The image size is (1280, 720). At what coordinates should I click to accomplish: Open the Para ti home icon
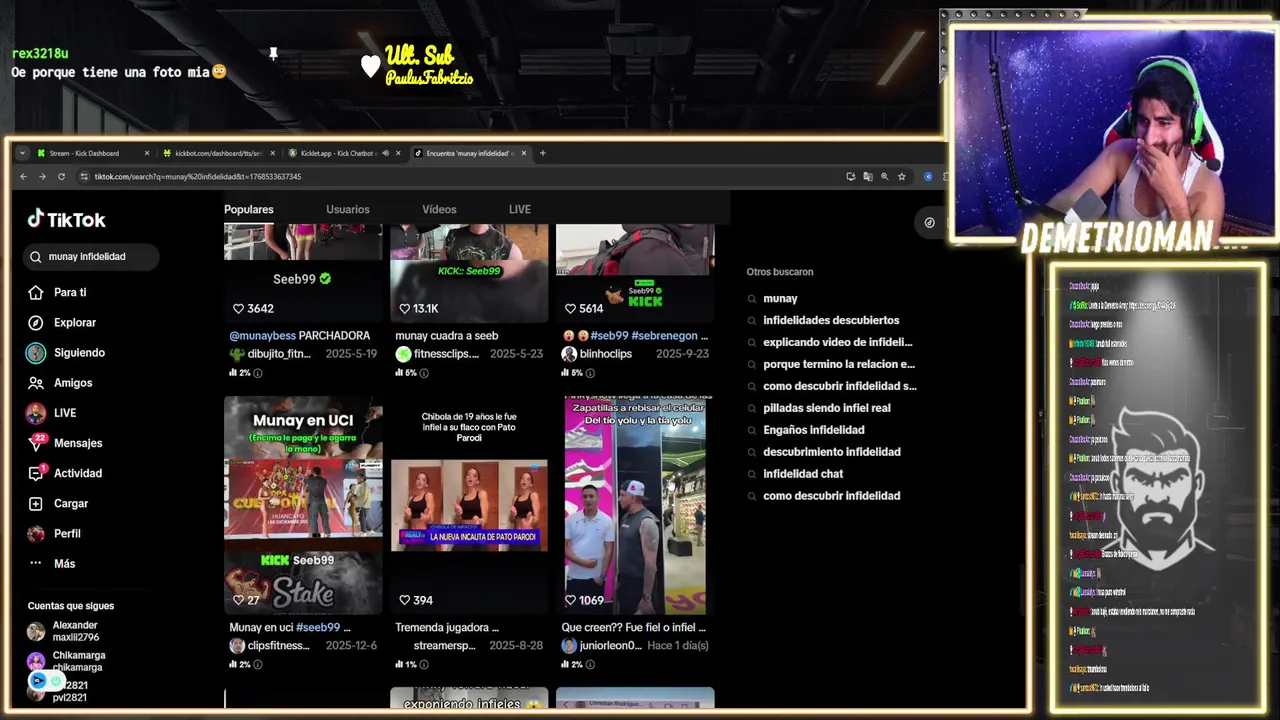(x=36, y=293)
